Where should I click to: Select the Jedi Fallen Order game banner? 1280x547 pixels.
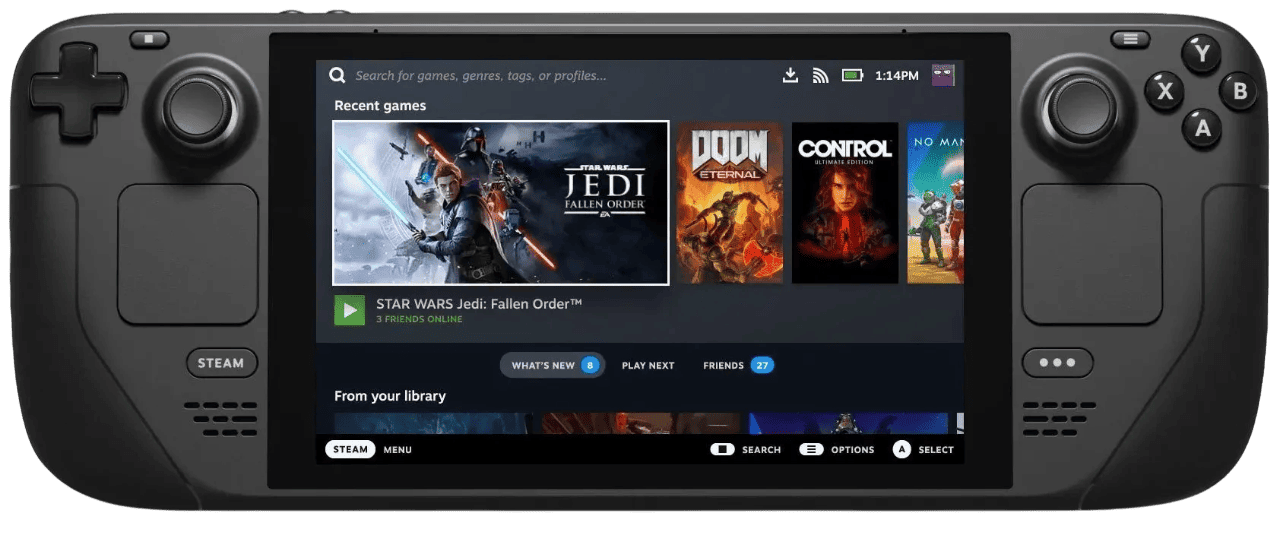[501, 203]
